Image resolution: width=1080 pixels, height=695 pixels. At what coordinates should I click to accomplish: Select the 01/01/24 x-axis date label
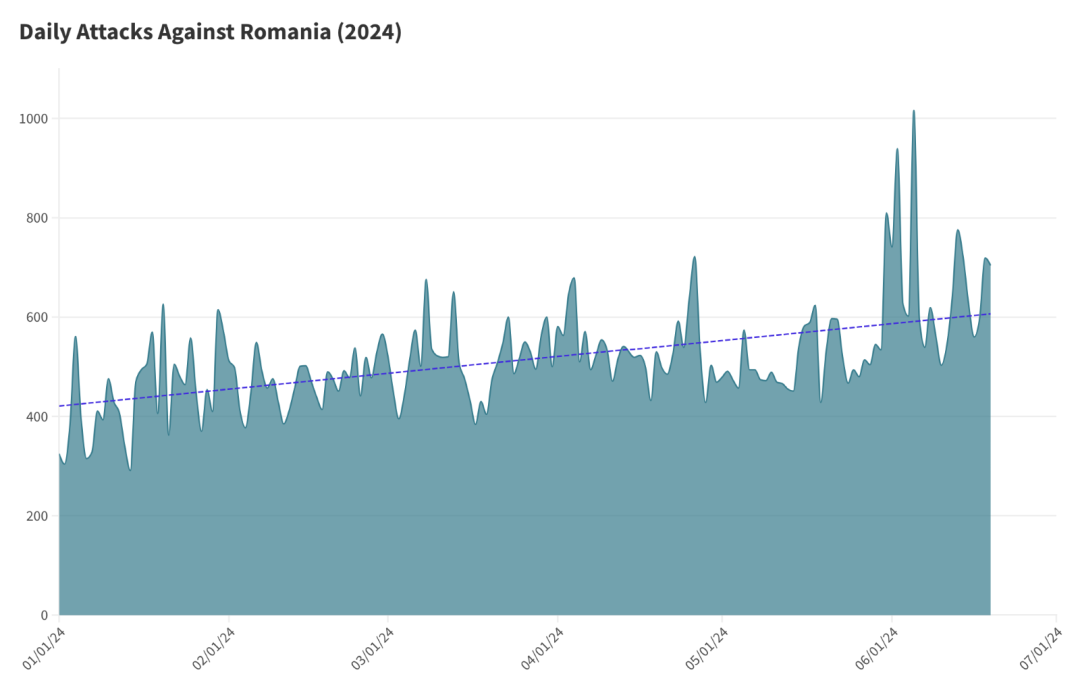[x=45, y=648]
